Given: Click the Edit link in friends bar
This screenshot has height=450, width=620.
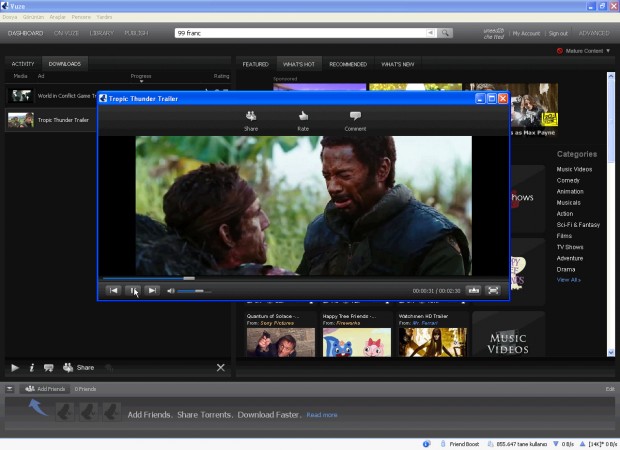Looking at the screenshot, I should pos(610,389).
